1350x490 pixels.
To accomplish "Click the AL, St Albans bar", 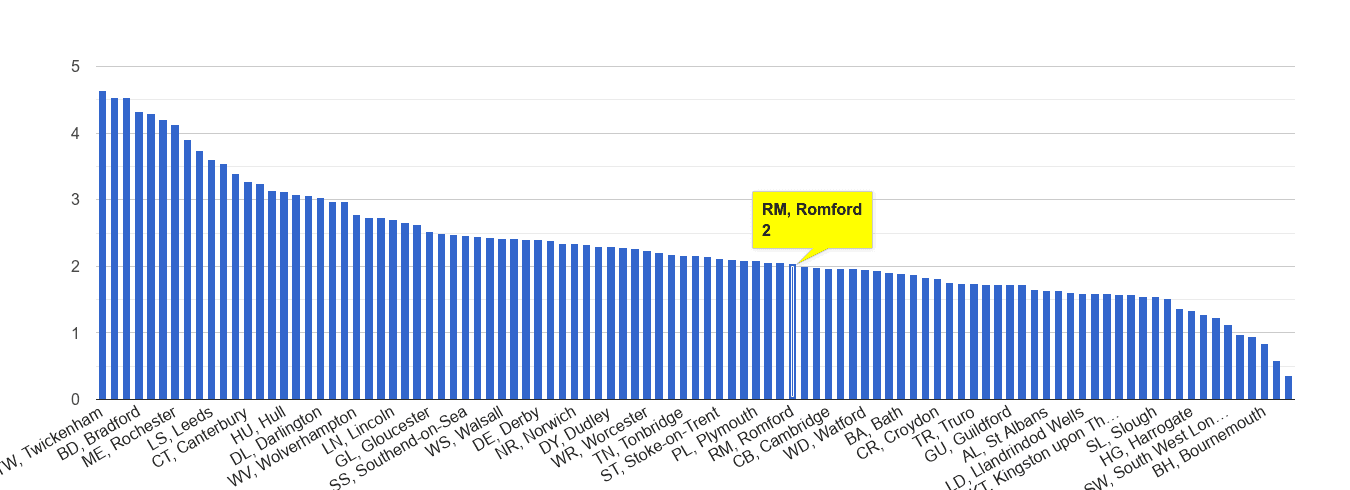I will 1045,345.
